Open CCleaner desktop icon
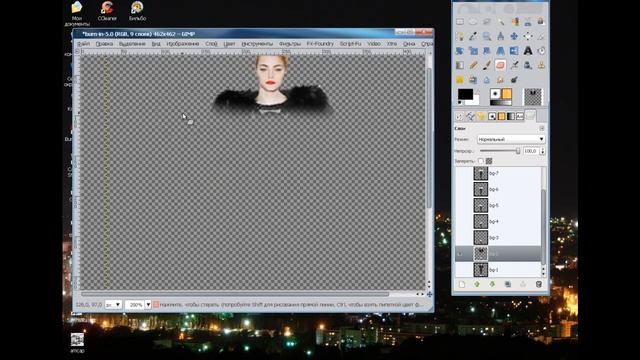This screenshot has width=640, height=360. [107, 11]
